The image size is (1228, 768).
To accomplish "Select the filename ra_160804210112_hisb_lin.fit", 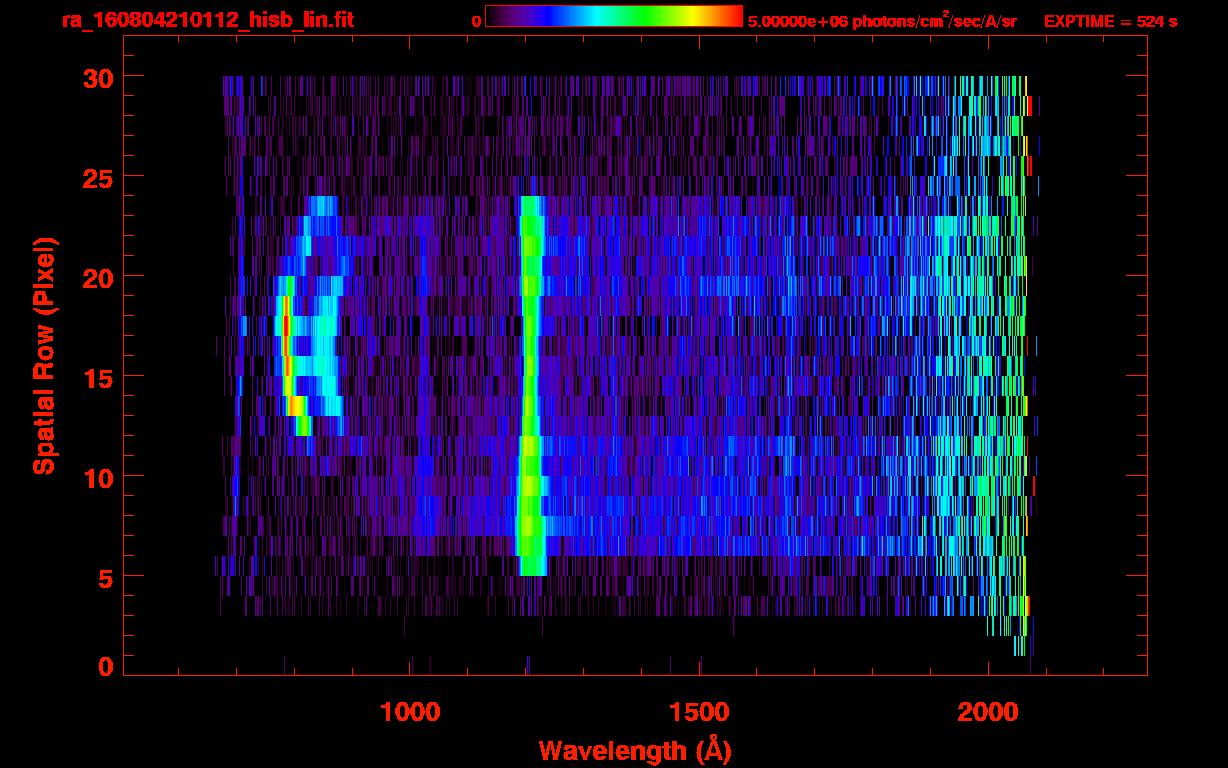I will click(x=207, y=20).
